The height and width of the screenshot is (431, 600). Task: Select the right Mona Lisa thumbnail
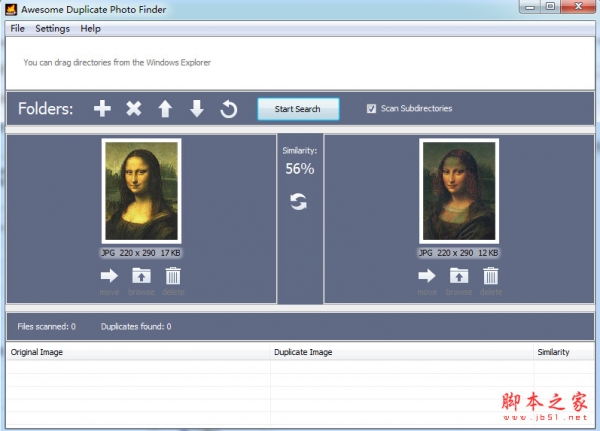[459, 191]
